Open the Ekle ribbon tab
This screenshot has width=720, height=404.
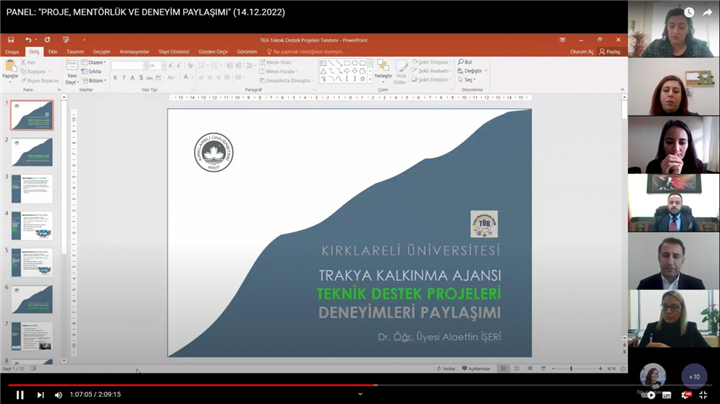(53, 52)
